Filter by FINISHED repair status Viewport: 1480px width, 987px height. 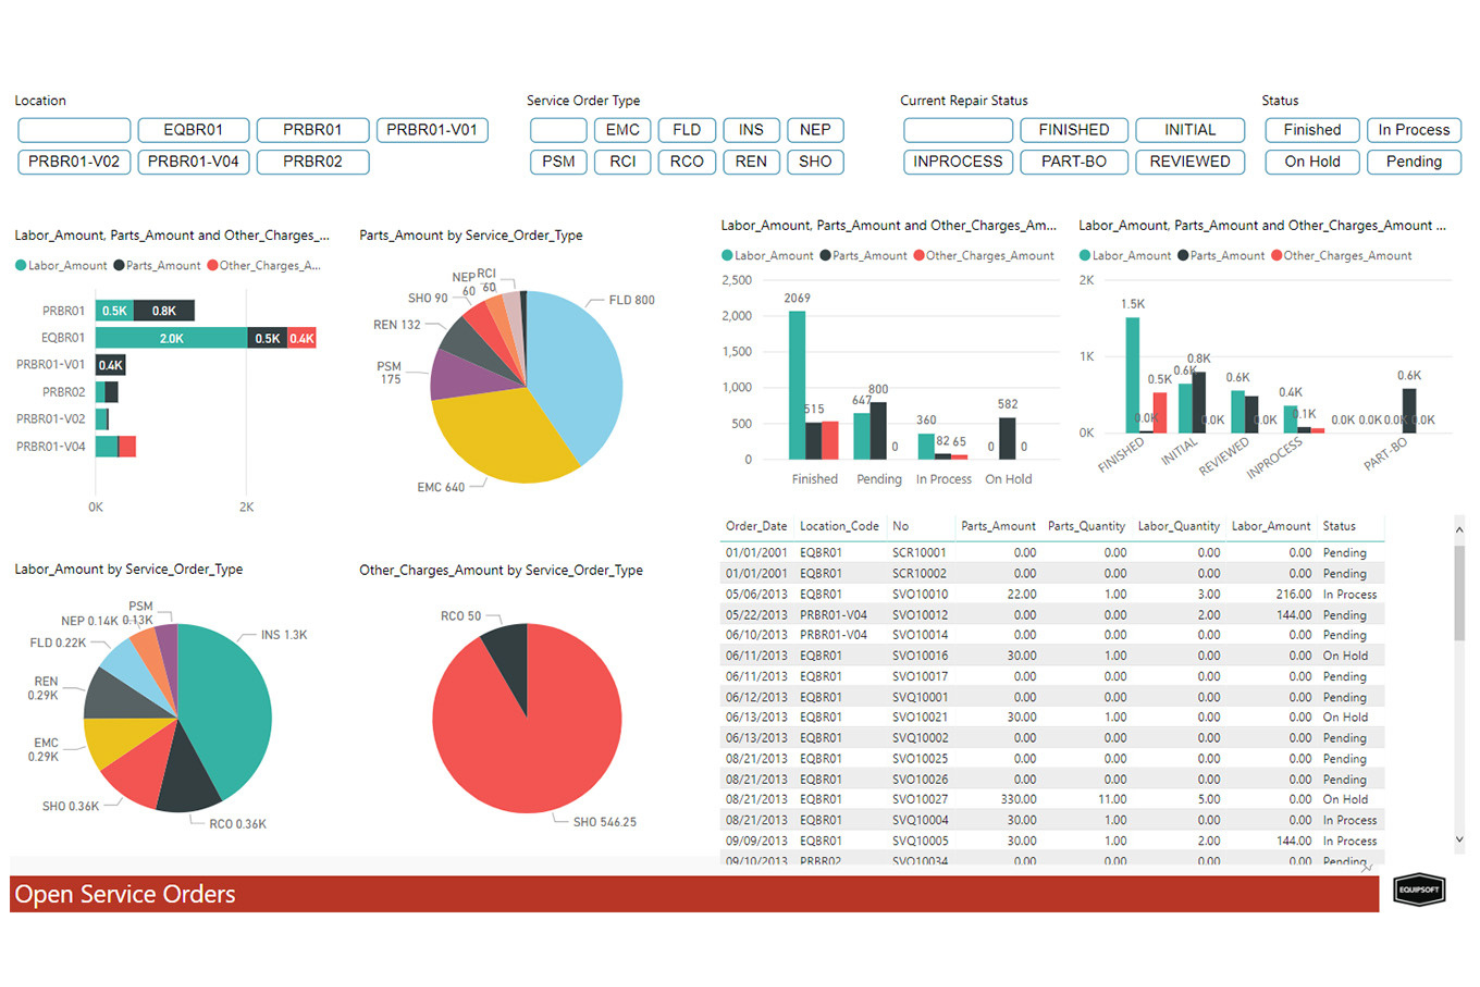[x=1073, y=130]
